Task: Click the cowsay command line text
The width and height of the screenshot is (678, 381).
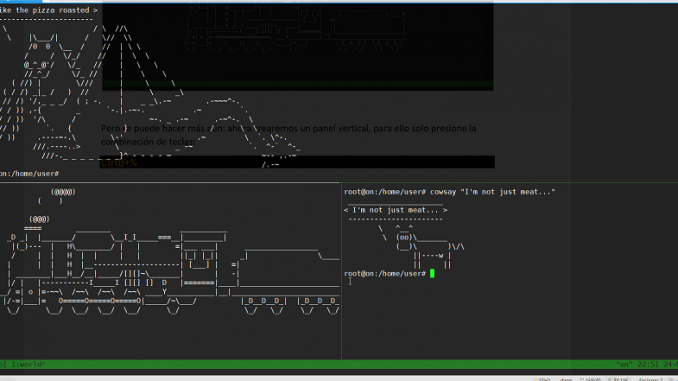Action: (449, 192)
